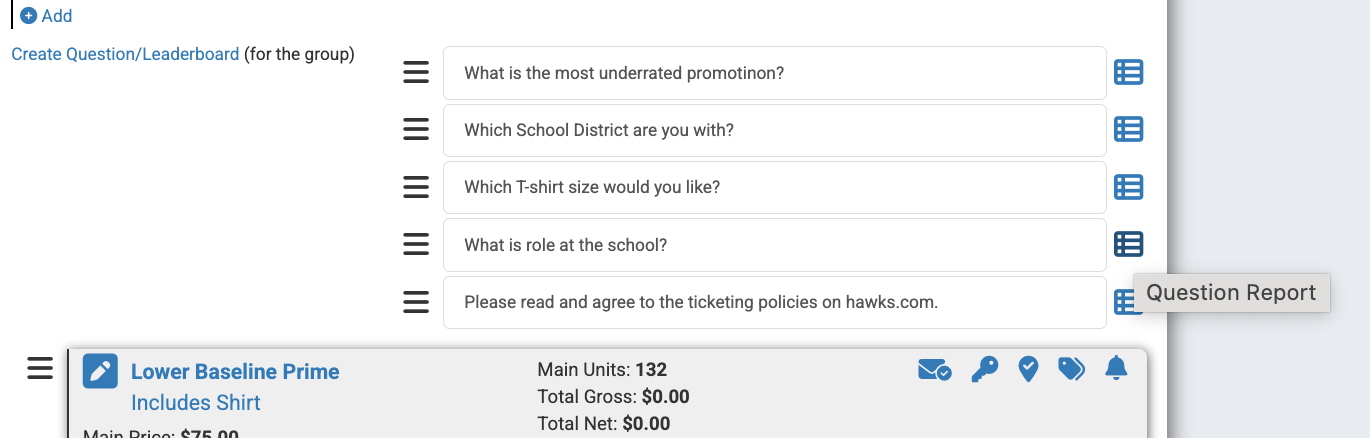The image size is (1370, 438).
Task: Click the location pin checkmark icon
Action: [x=1028, y=369]
